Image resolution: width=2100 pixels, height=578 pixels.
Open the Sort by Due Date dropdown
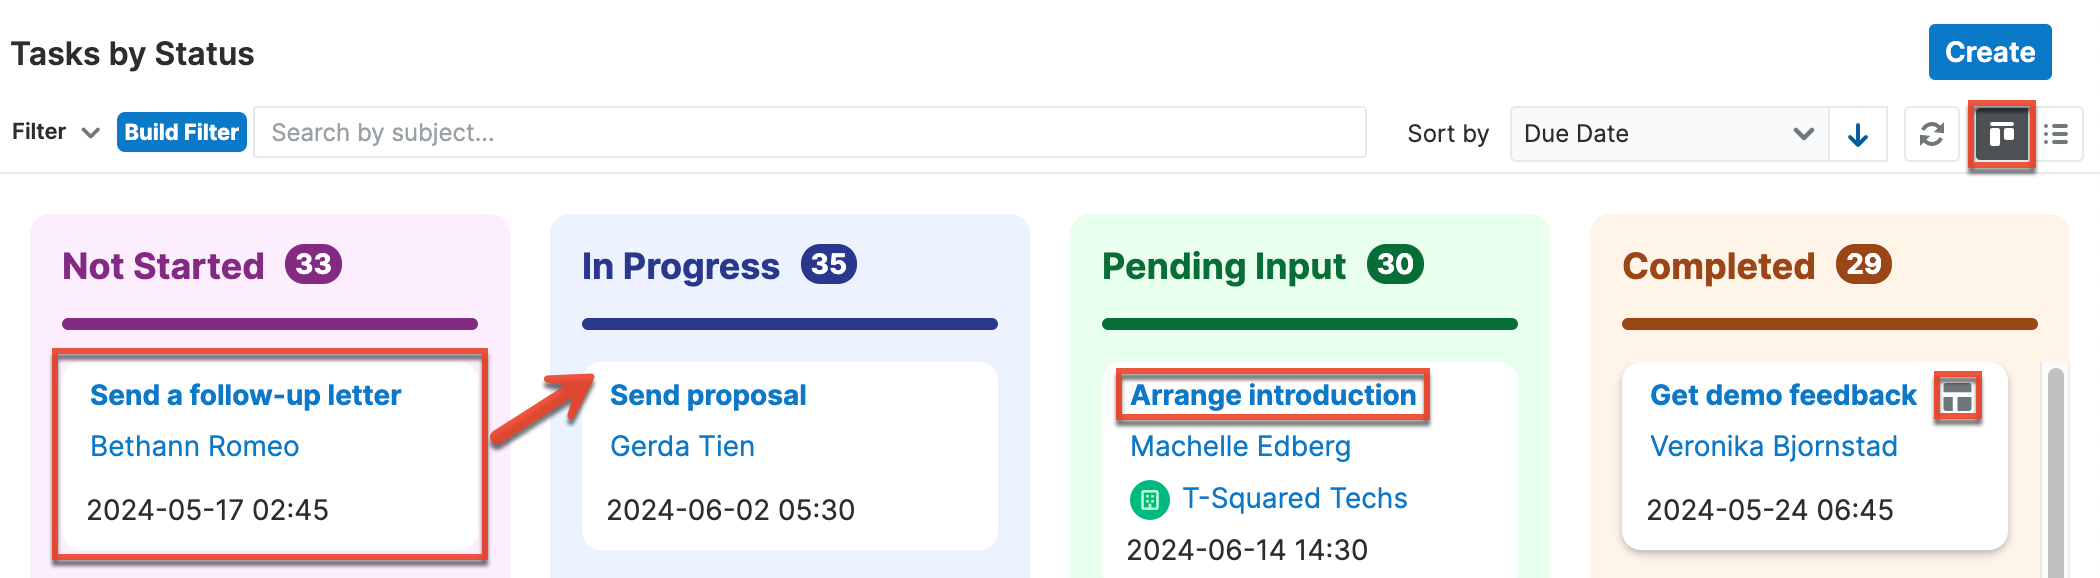click(x=1668, y=134)
